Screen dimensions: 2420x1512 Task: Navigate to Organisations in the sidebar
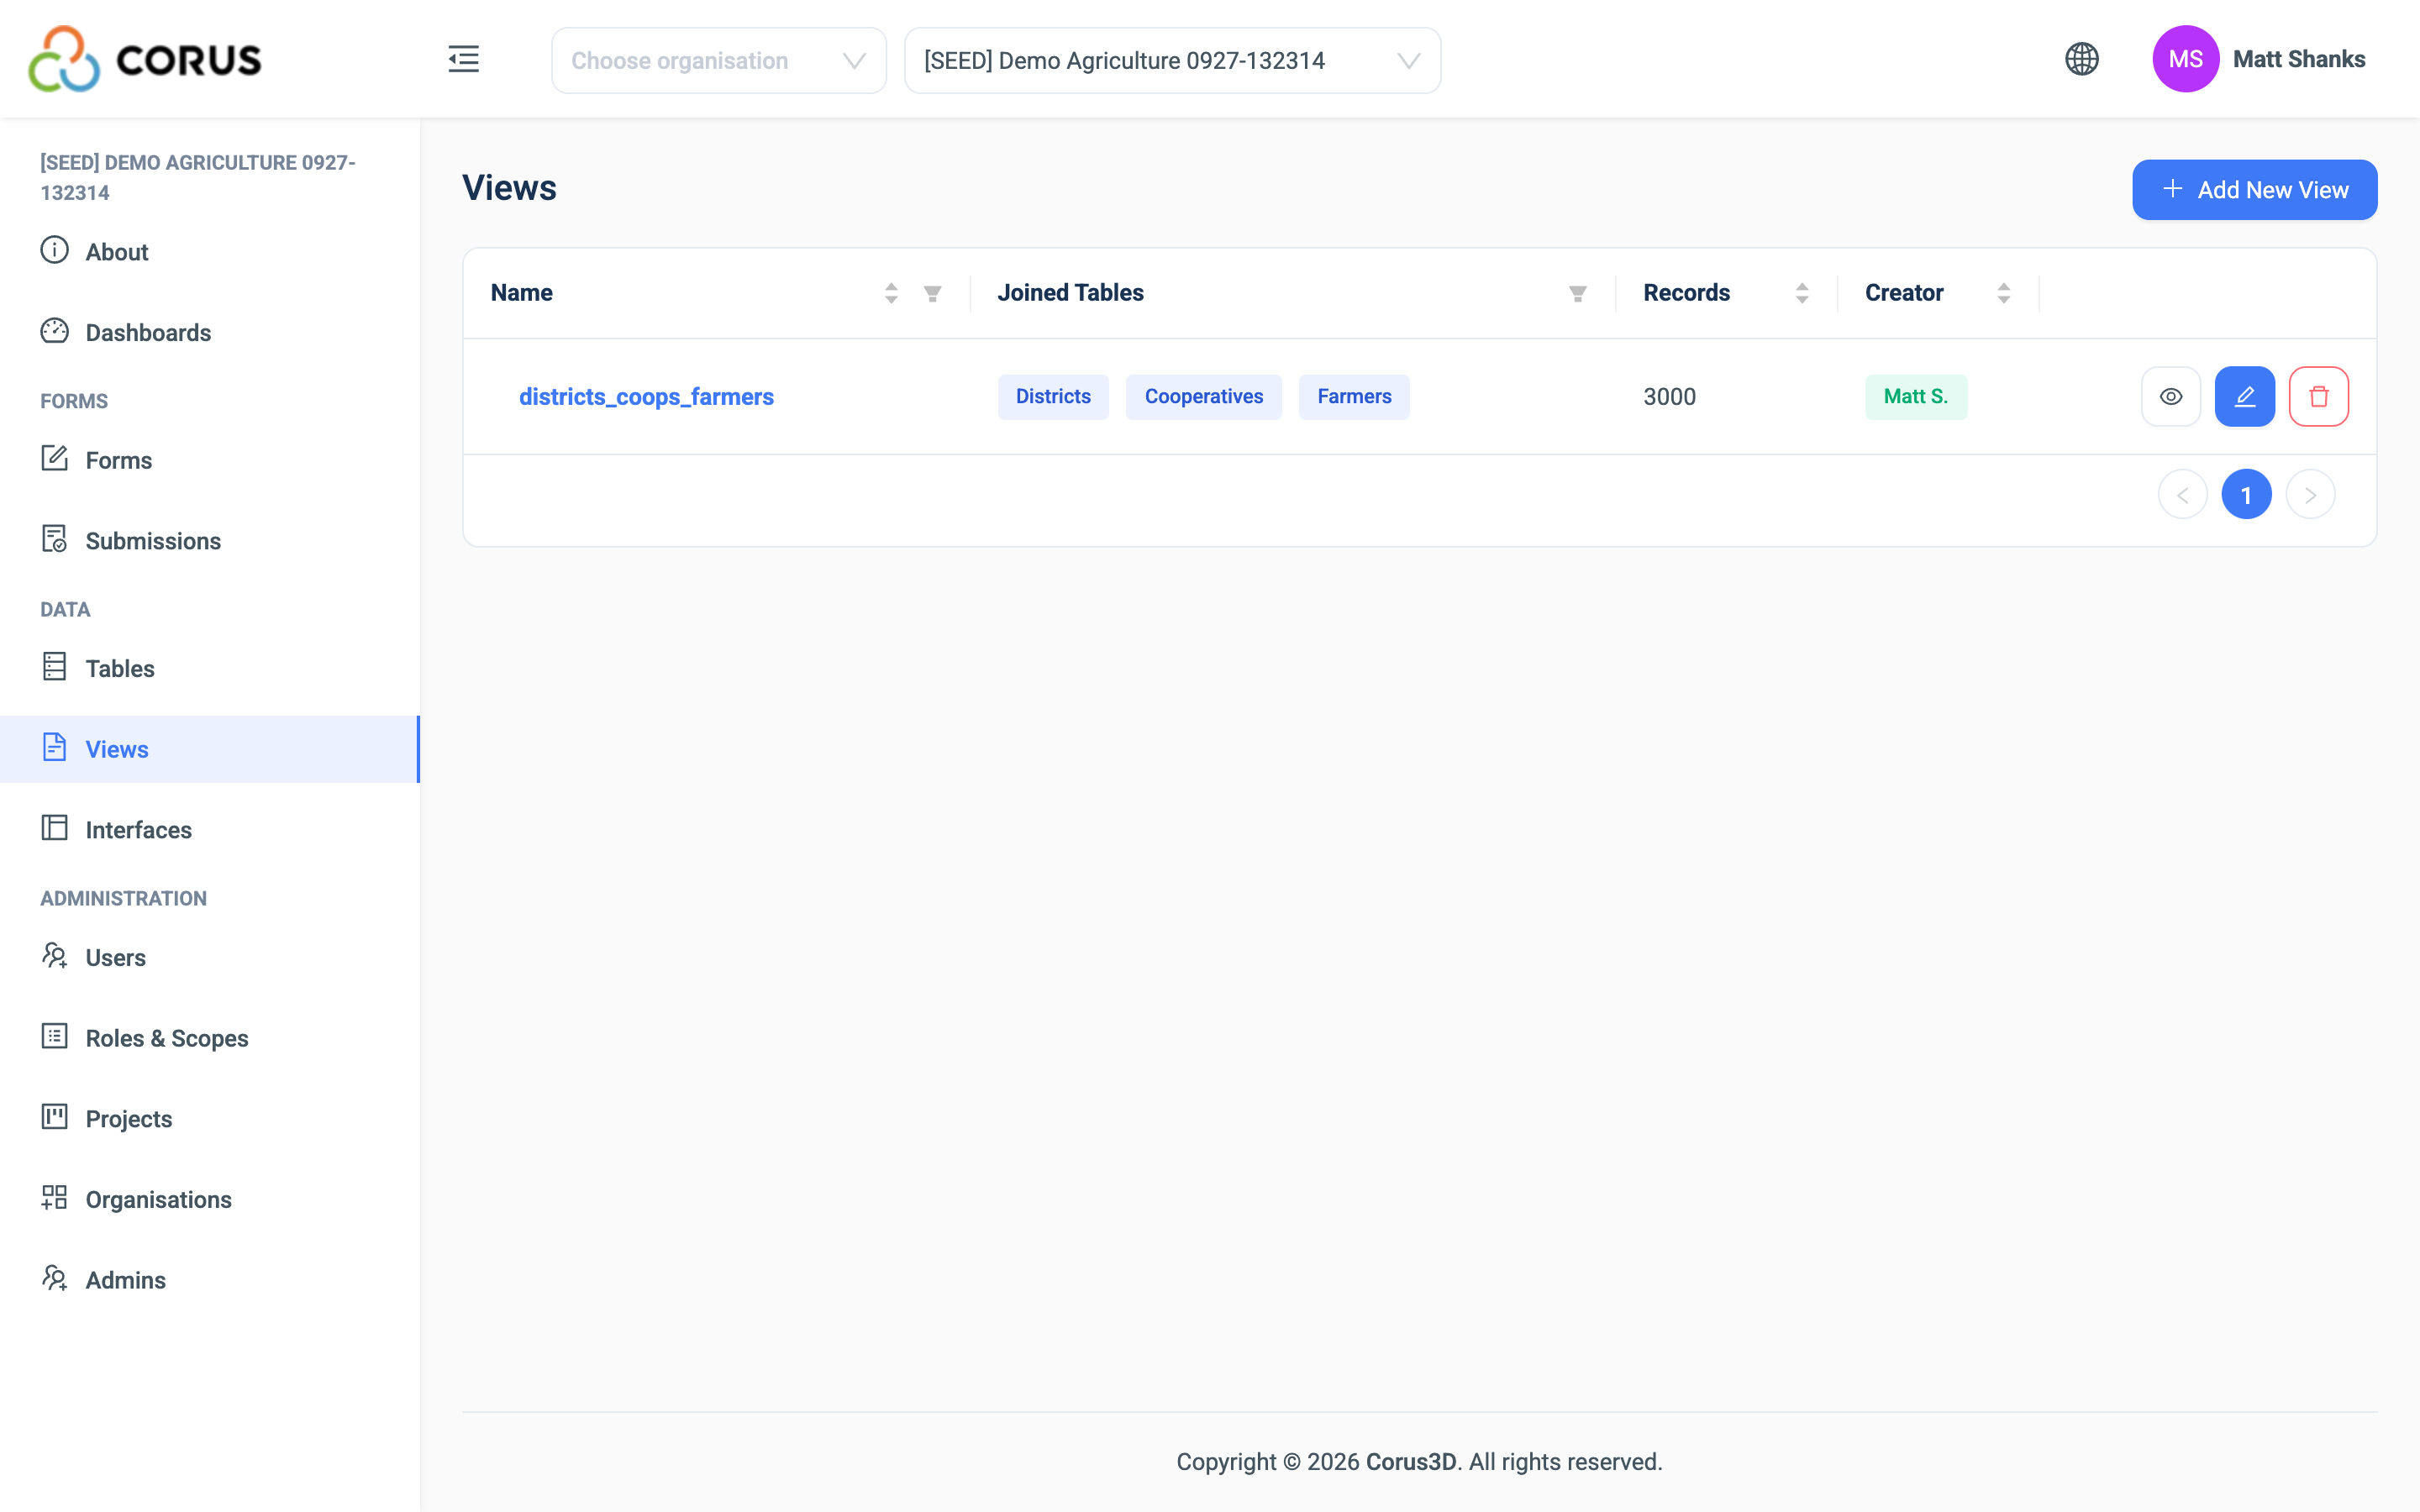point(210,1199)
